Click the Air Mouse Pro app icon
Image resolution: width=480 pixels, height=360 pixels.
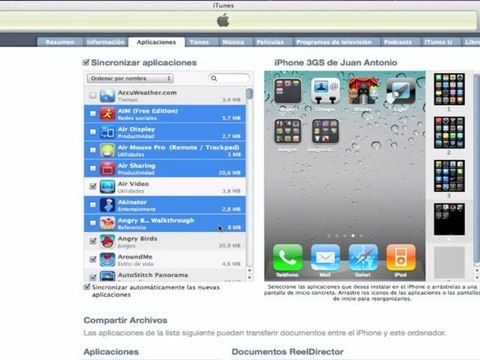tap(107, 151)
